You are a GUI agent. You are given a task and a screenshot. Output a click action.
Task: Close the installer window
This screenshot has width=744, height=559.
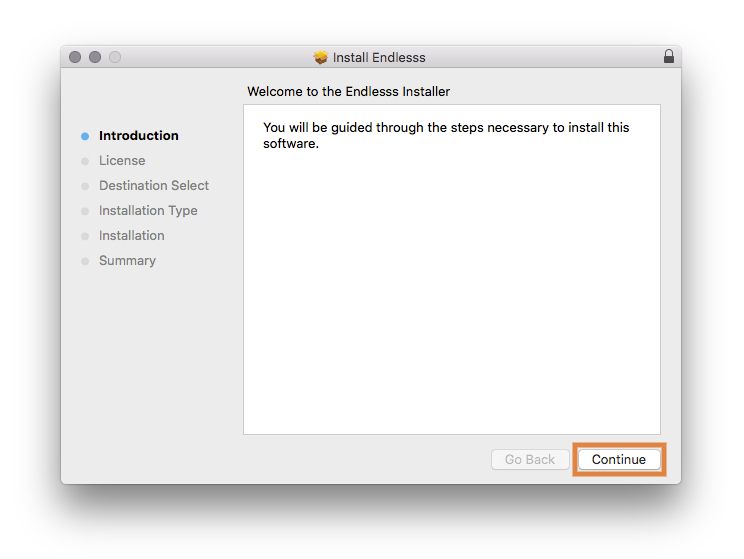point(75,57)
